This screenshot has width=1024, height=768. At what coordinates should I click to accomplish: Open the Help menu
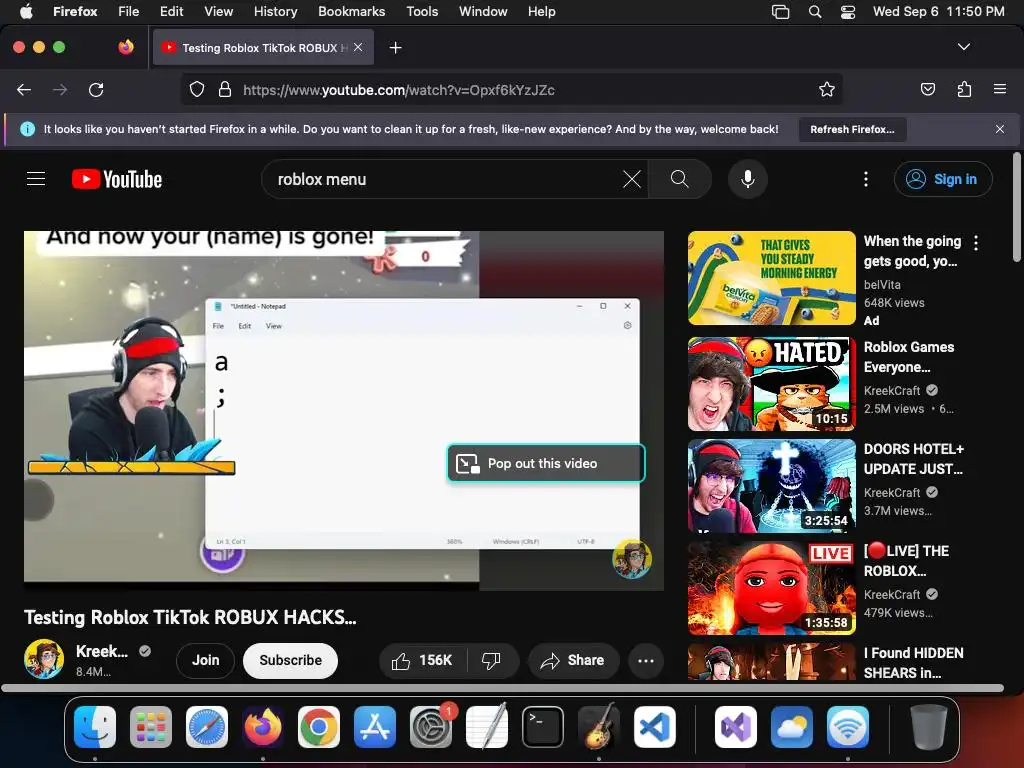point(541,11)
